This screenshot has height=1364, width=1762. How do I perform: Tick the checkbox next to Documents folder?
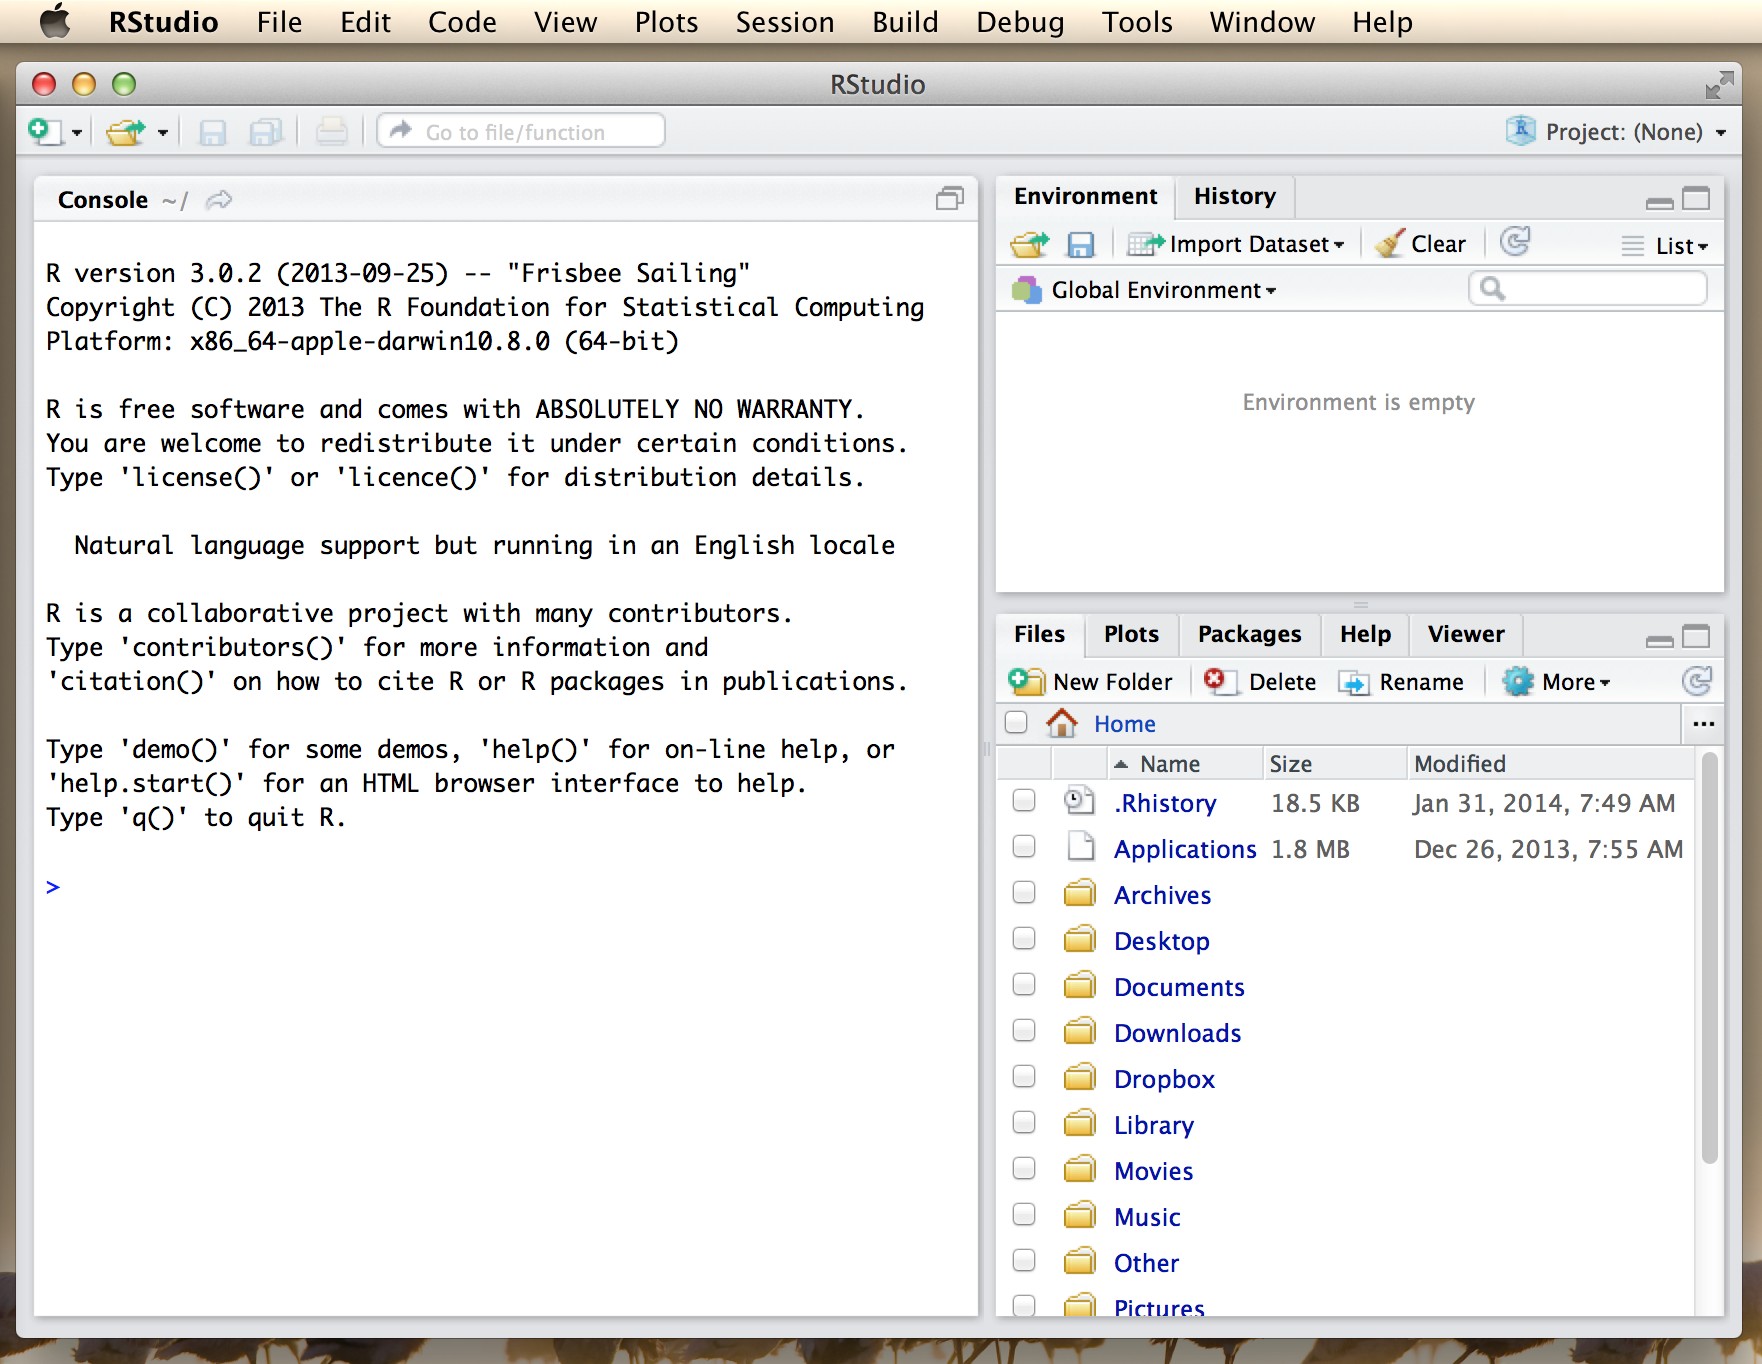pyautogui.click(x=1023, y=985)
